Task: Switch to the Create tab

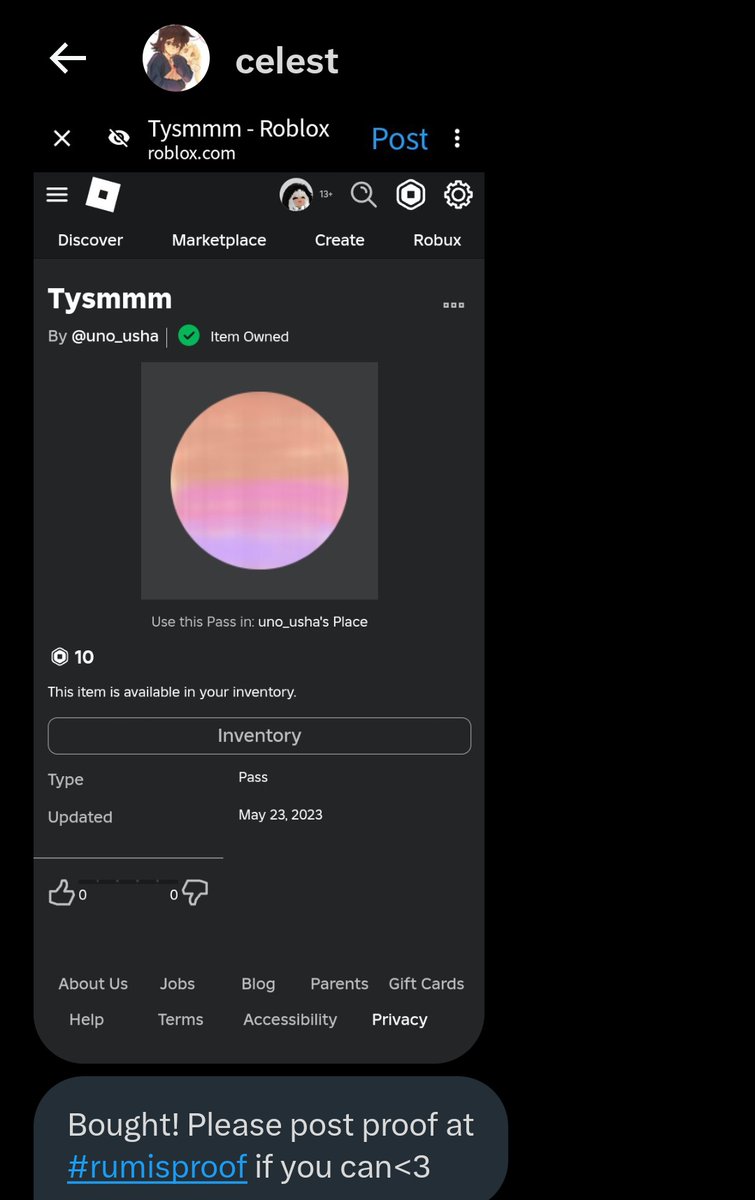Action: tap(340, 240)
